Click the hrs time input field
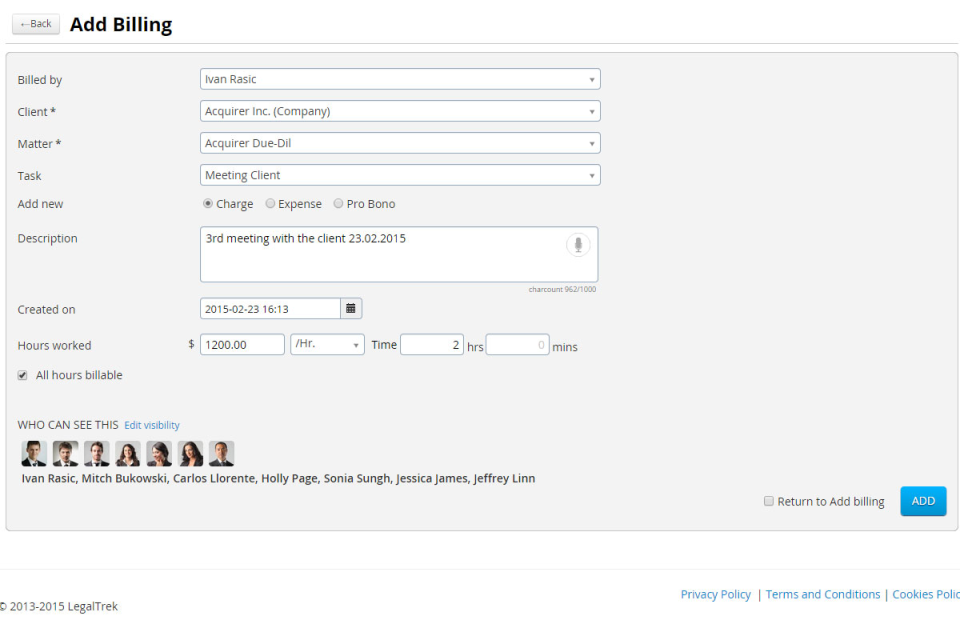 [431, 344]
